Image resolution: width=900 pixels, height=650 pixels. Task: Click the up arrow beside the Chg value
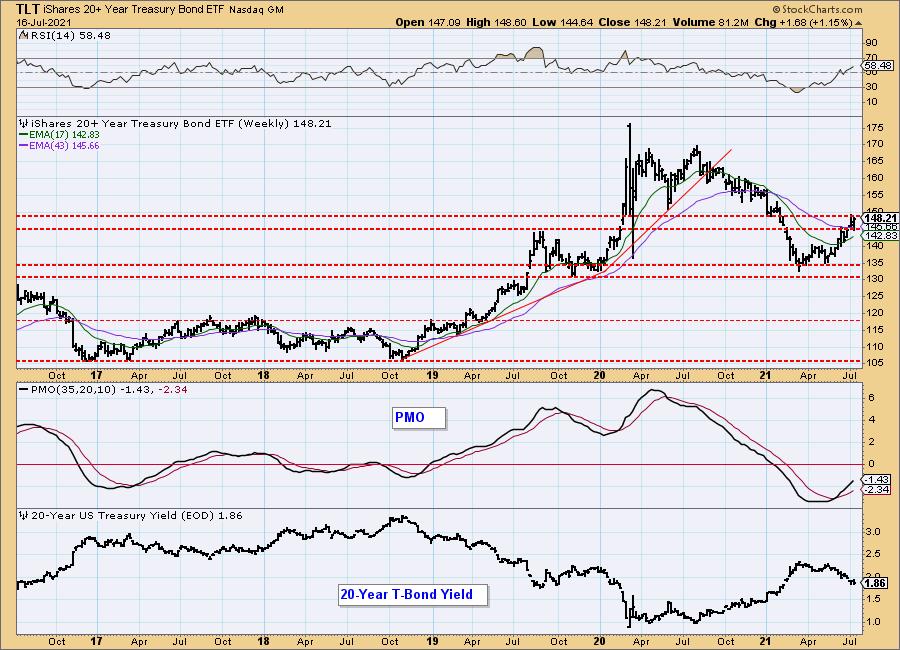pyautogui.click(x=859, y=23)
